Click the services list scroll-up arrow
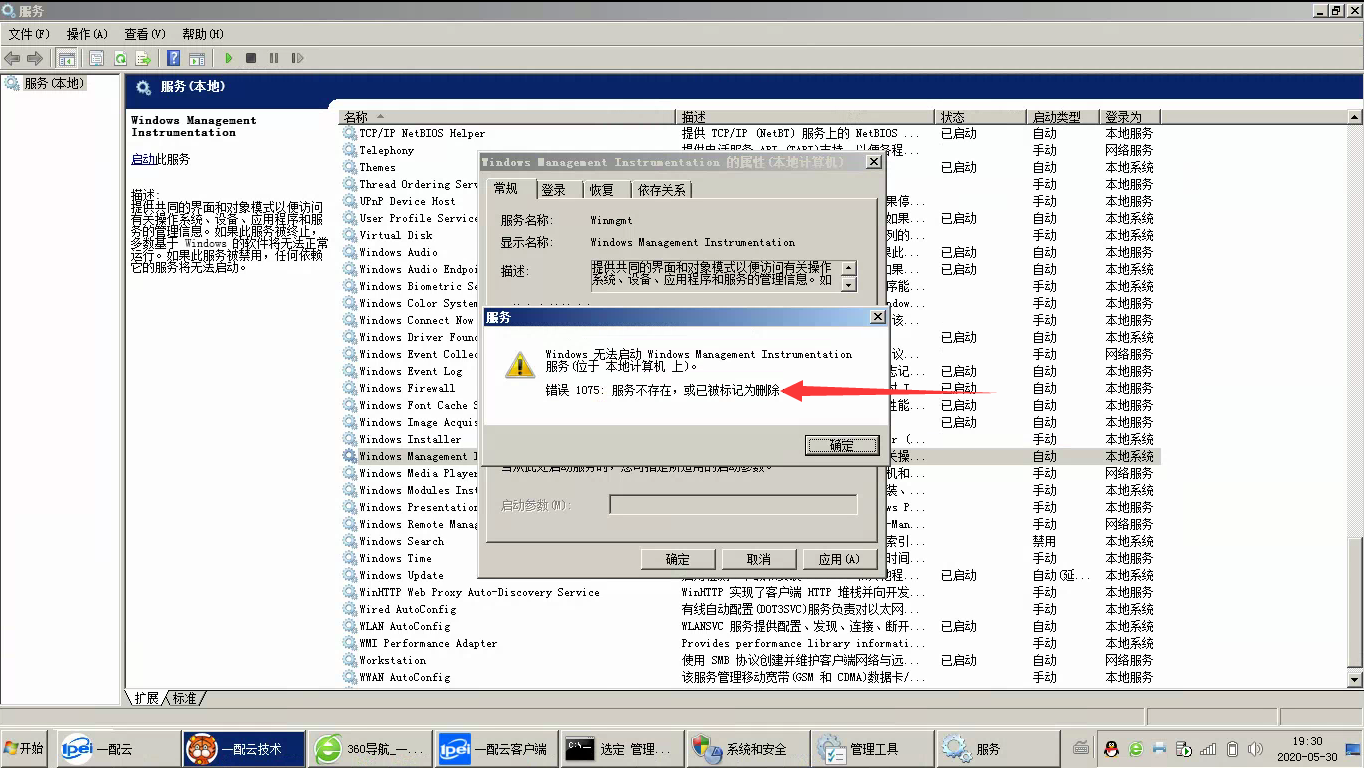 click(1355, 118)
